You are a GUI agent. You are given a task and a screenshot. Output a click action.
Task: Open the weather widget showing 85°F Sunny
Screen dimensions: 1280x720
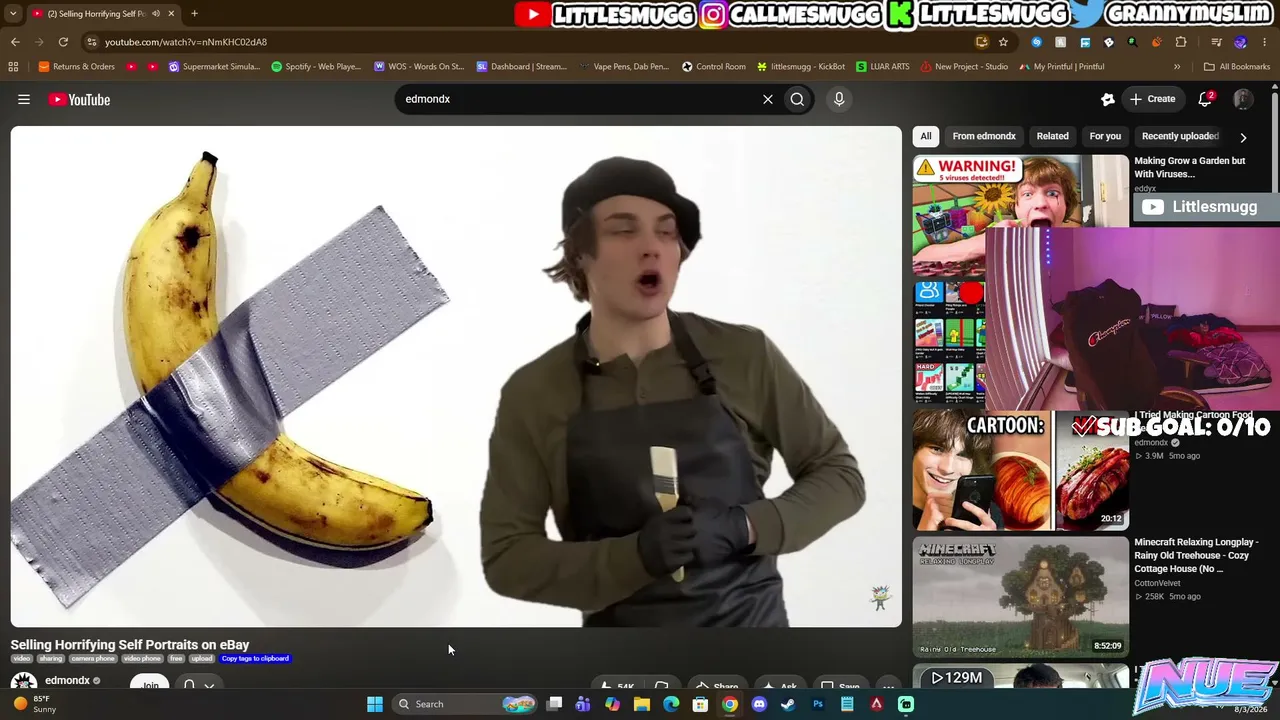click(x=36, y=704)
